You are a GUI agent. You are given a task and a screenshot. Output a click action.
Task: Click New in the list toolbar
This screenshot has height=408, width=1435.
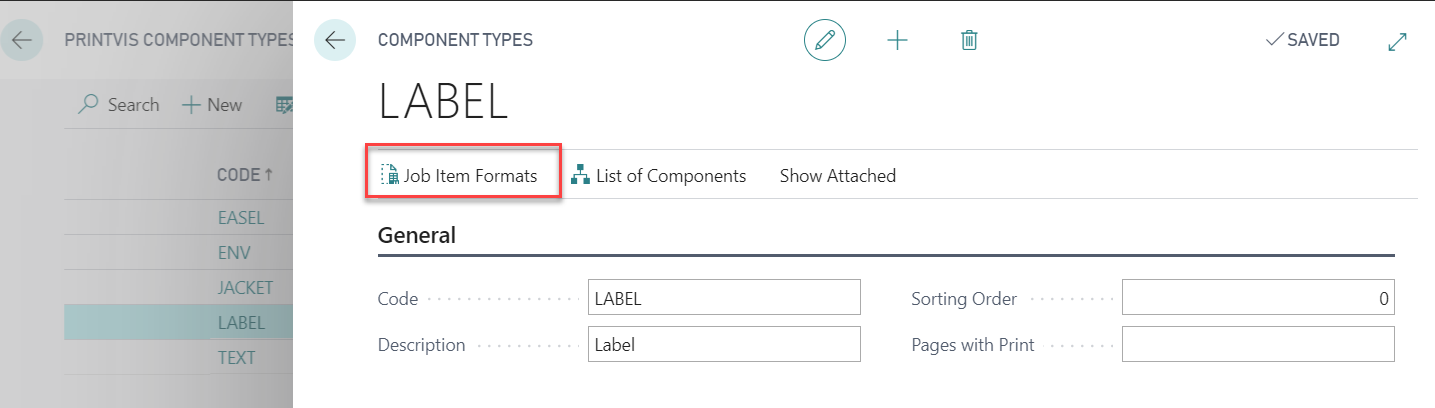pos(212,105)
